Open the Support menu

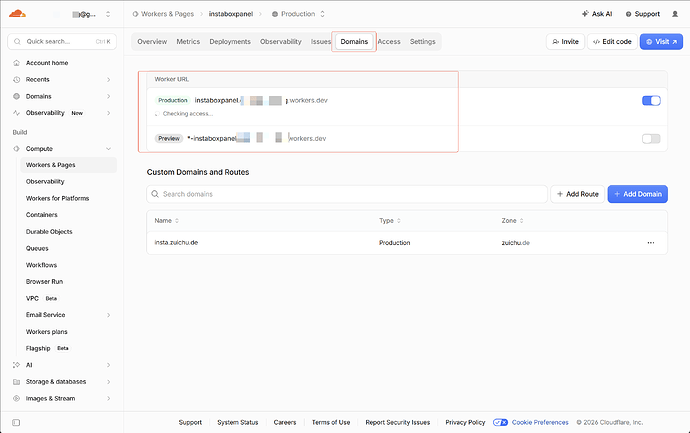(643, 14)
